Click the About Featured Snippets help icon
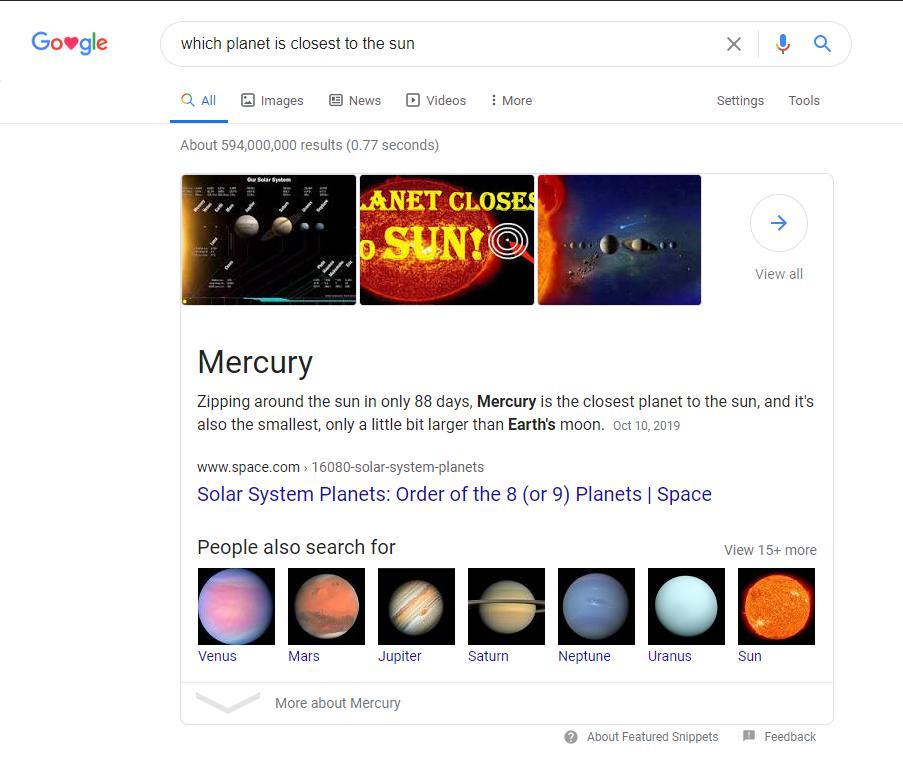 pyautogui.click(x=571, y=737)
